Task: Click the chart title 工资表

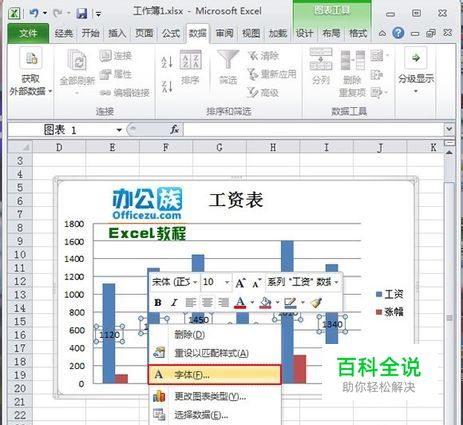Action: 236,200
